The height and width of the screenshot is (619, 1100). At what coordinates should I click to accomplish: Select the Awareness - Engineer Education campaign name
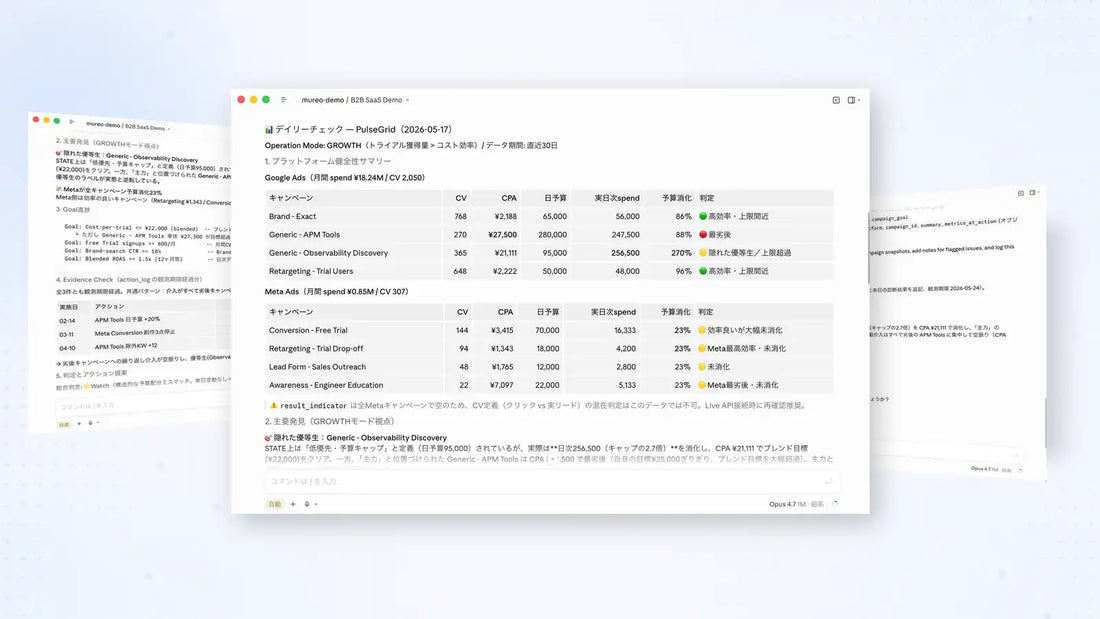(x=326, y=385)
